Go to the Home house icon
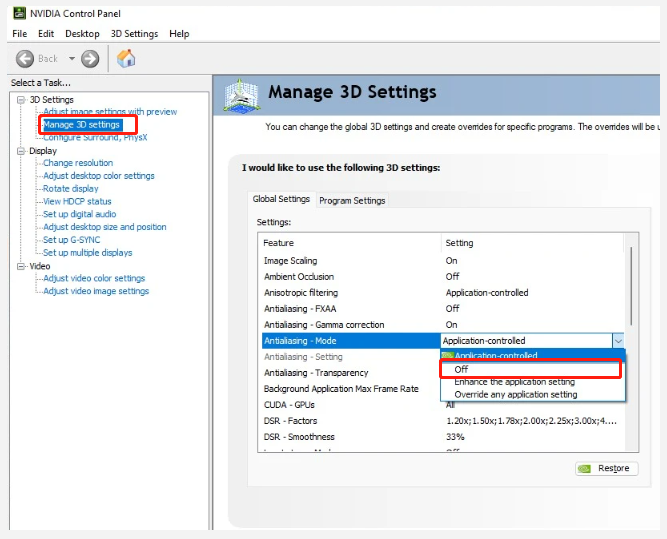The image size is (667, 539). pyautogui.click(x=126, y=58)
